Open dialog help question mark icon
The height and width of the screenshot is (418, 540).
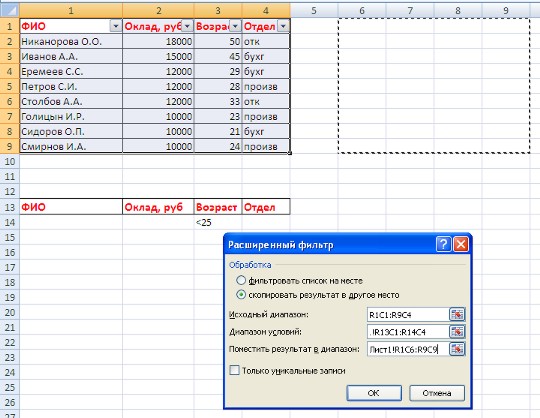443,244
